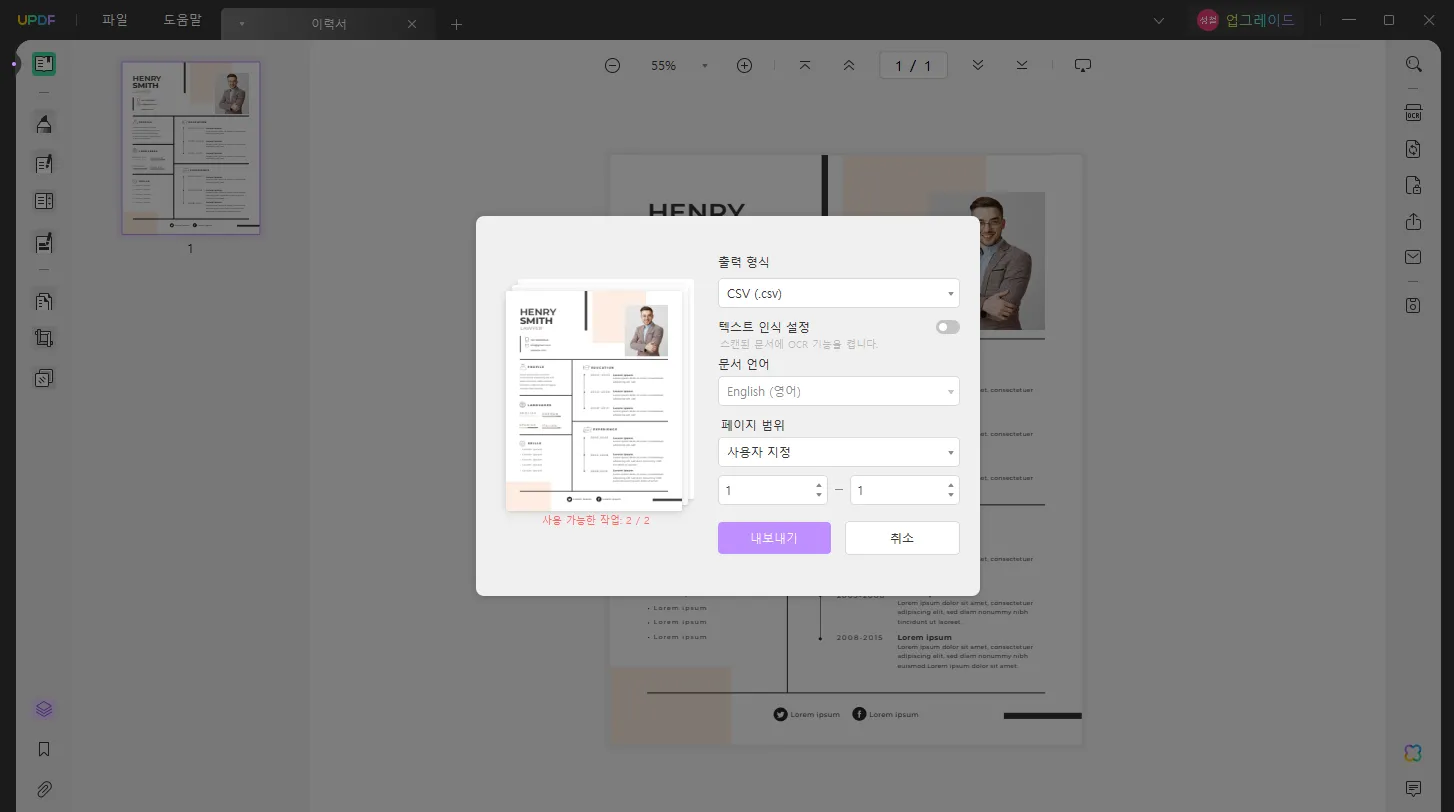The height and width of the screenshot is (812, 1454).
Task: Jump to the first page
Action: point(805,65)
